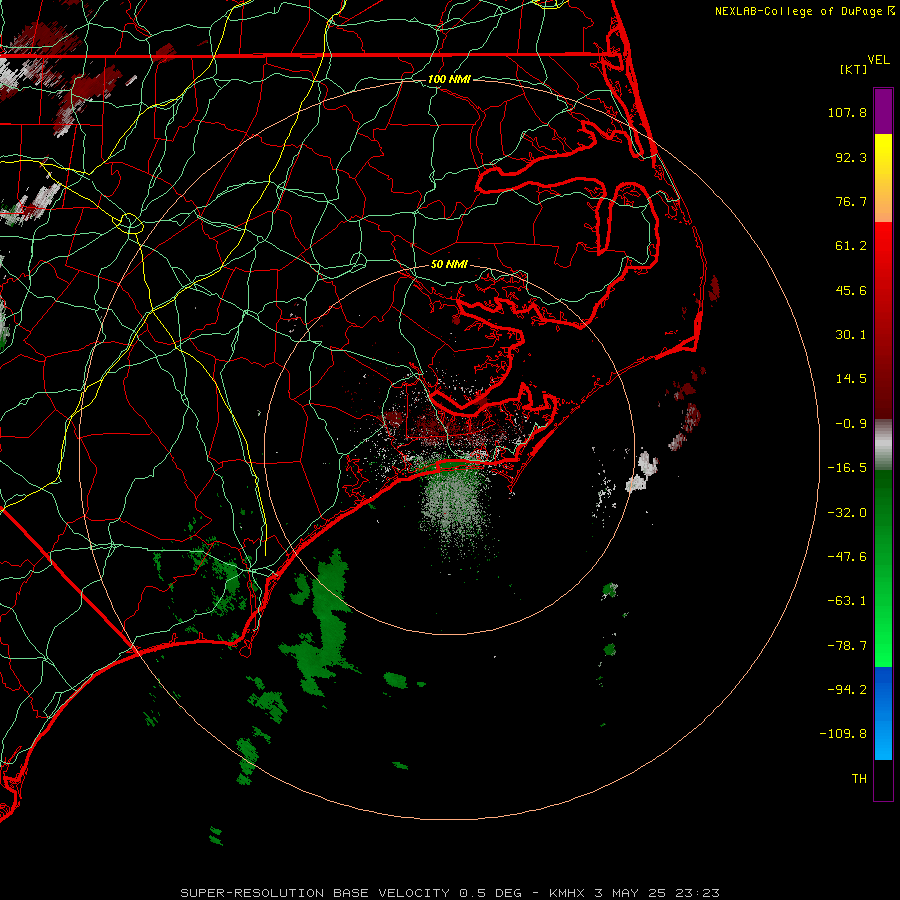Click the 50 NMI range ring label

click(x=449, y=264)
